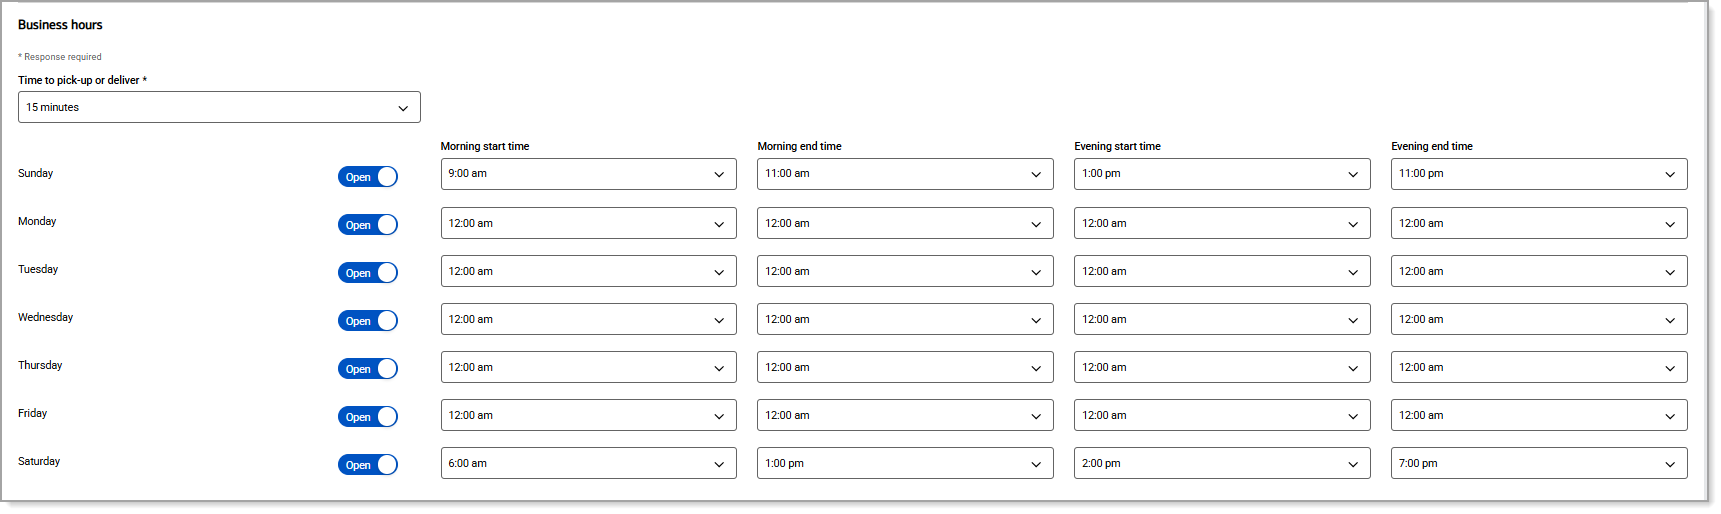
Task: Click the Morning start time column header
Action: tap(485, 146)
